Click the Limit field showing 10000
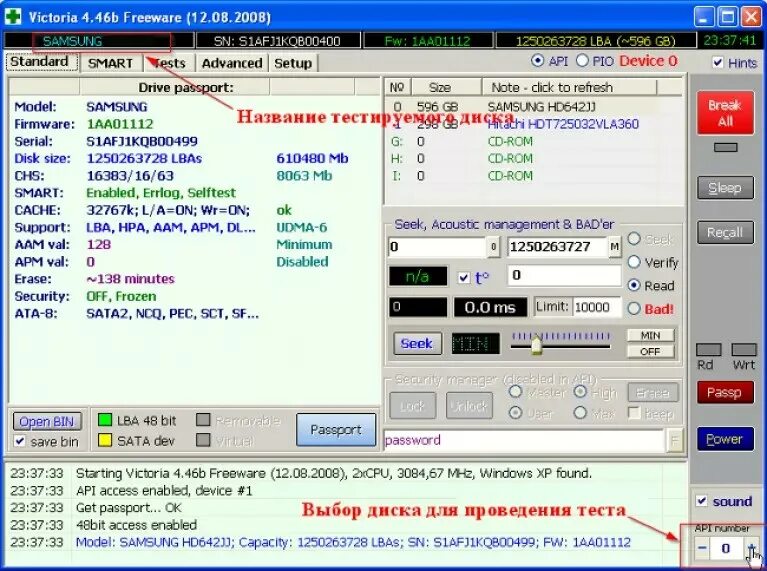Viewport: 767px width, 571px height. pyautogui.click(x=597, y=307)
